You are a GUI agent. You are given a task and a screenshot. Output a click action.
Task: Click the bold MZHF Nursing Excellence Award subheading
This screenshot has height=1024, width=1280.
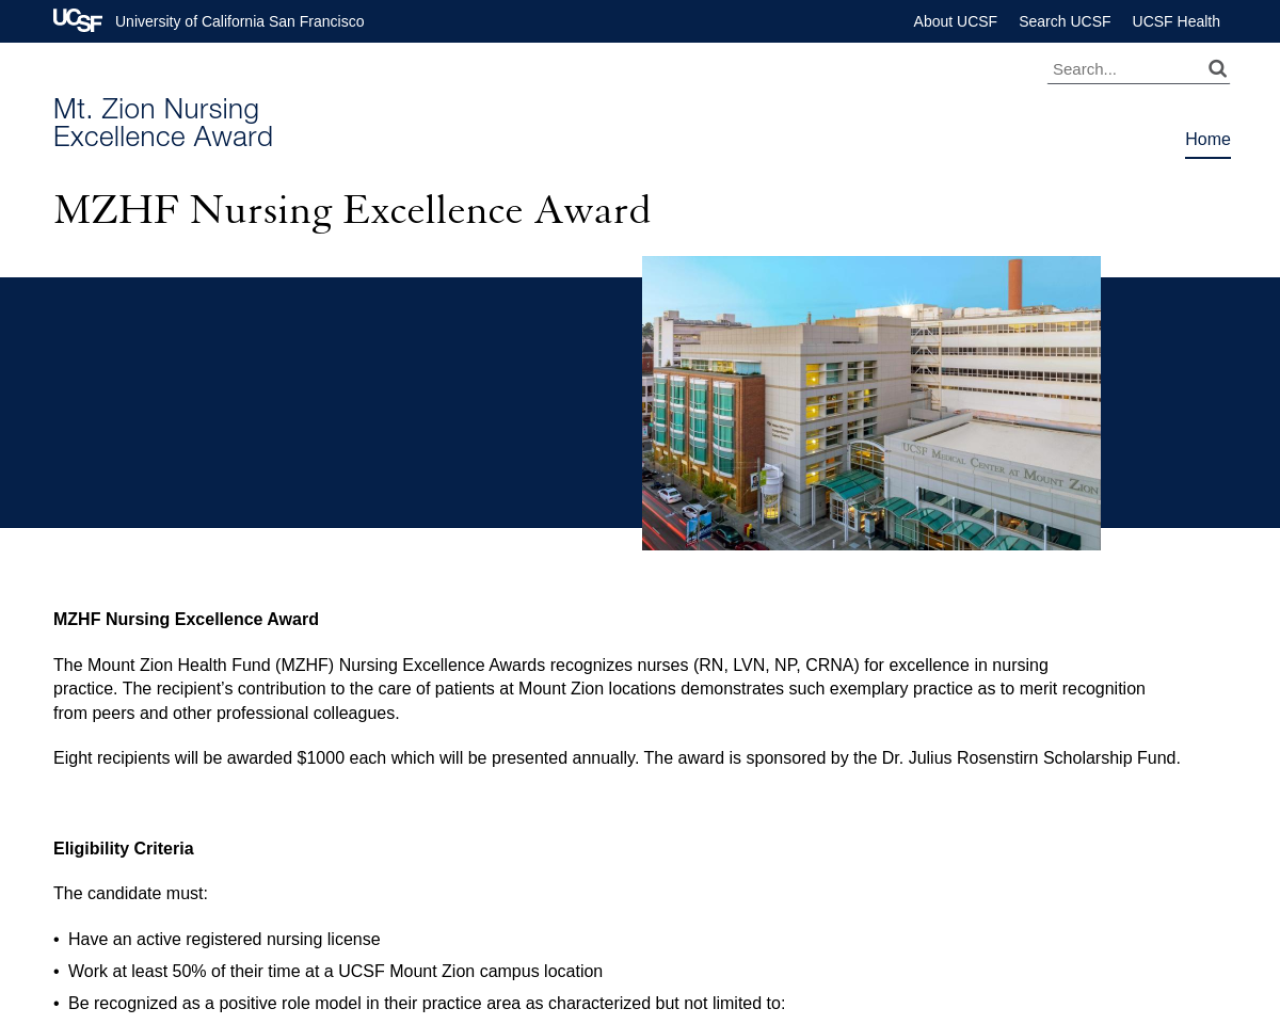point(186,619)
